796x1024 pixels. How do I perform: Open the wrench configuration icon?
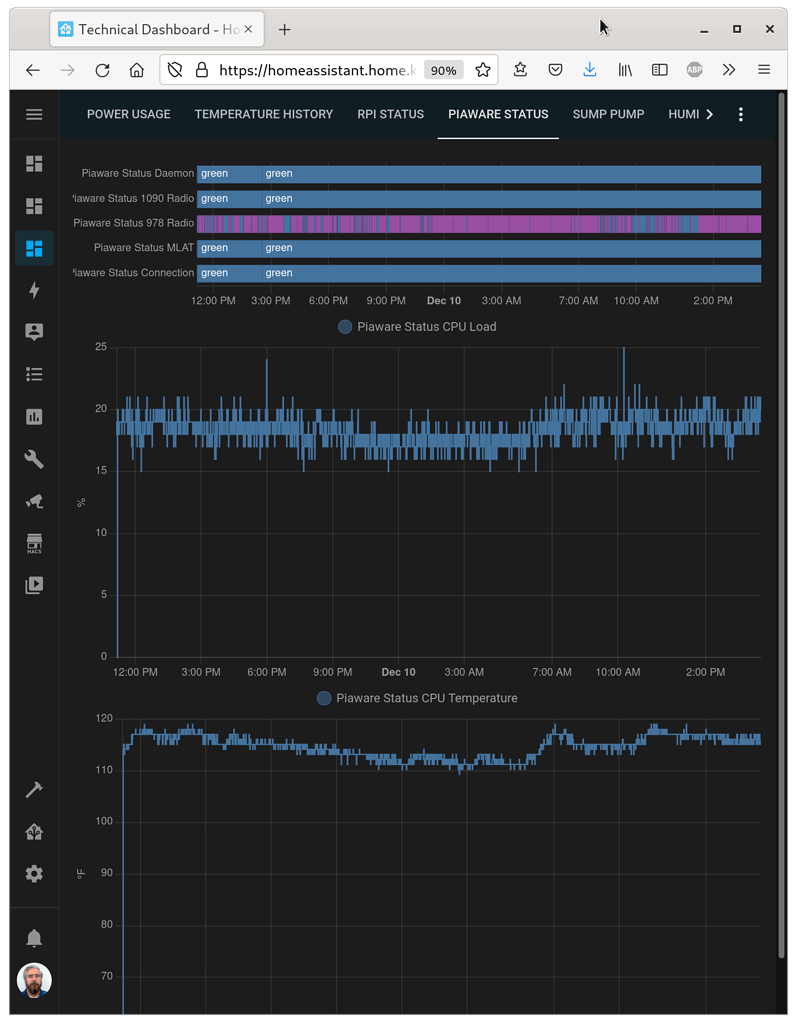tap(34, 458)
